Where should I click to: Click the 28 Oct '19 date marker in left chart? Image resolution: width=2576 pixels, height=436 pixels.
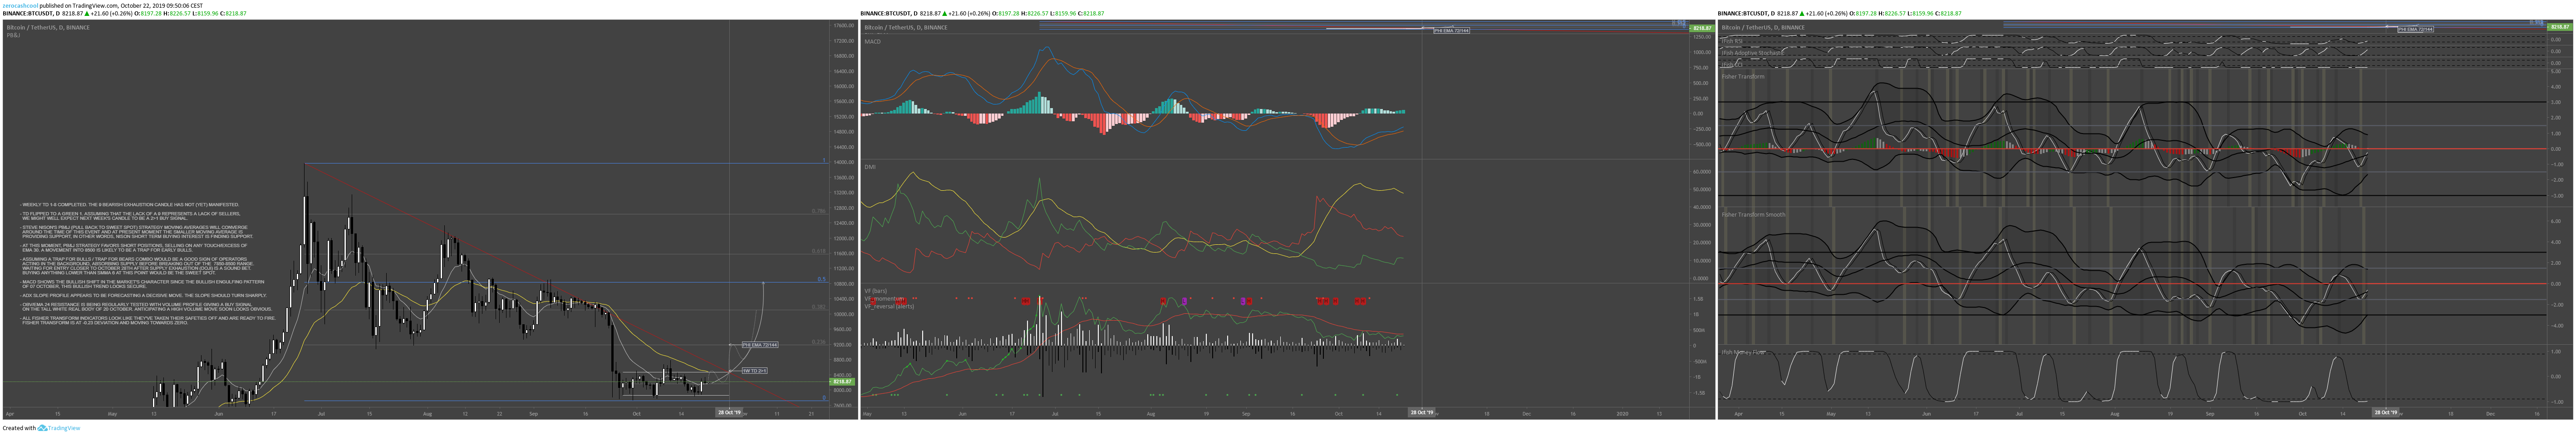[x=729, y=412]
